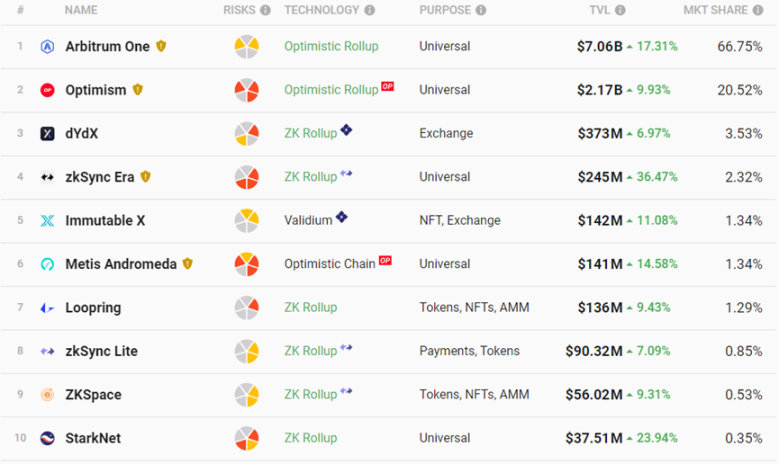This screenshot has height=464, width=779.
Task: Click the StarkNet risk pie chart
Action: tap(247, 438)
